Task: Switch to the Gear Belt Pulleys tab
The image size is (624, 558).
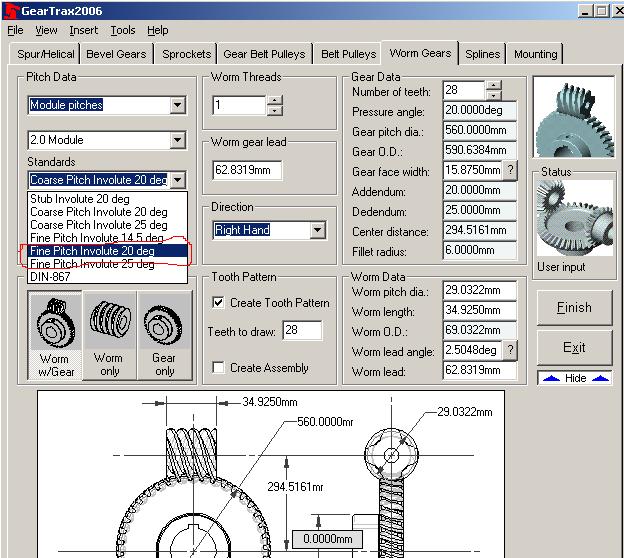Action: tap(264, 54)
